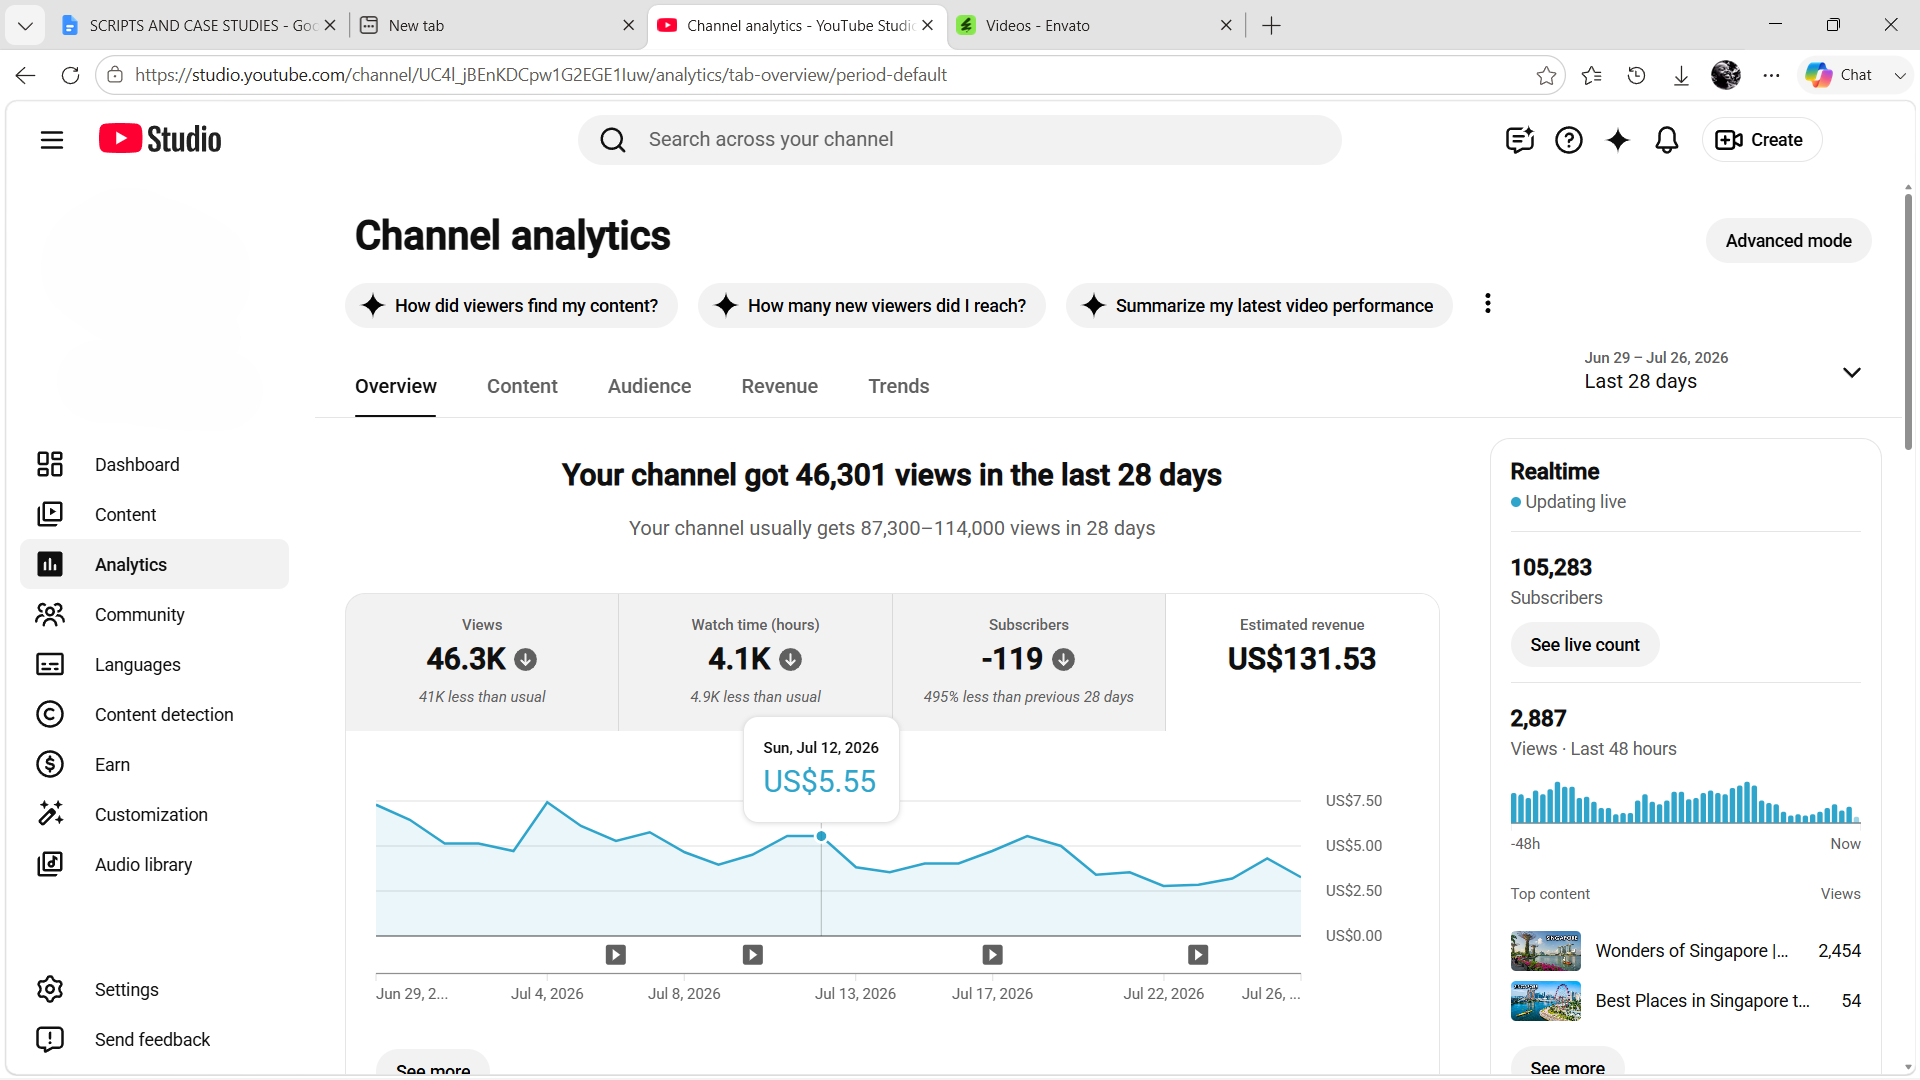Click the Earn dollar icon
The width and height of the screenshot is (1920, 1080).
click(x=50, y=764)
